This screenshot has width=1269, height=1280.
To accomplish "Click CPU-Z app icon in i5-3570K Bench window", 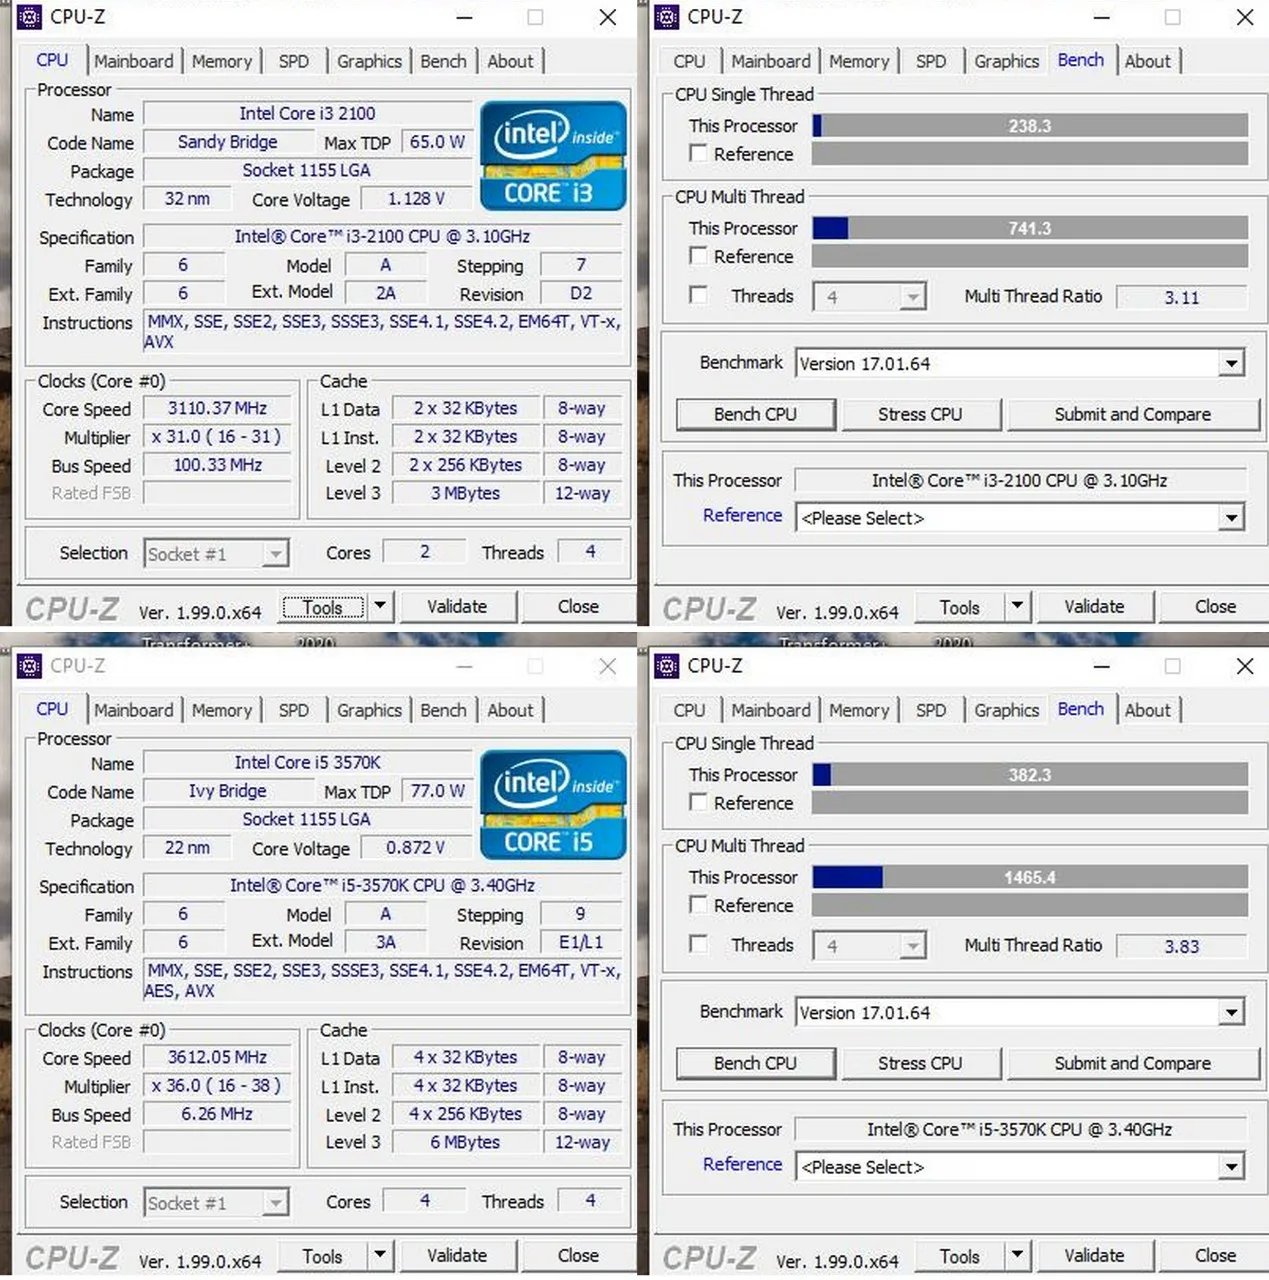I will 666,666.
